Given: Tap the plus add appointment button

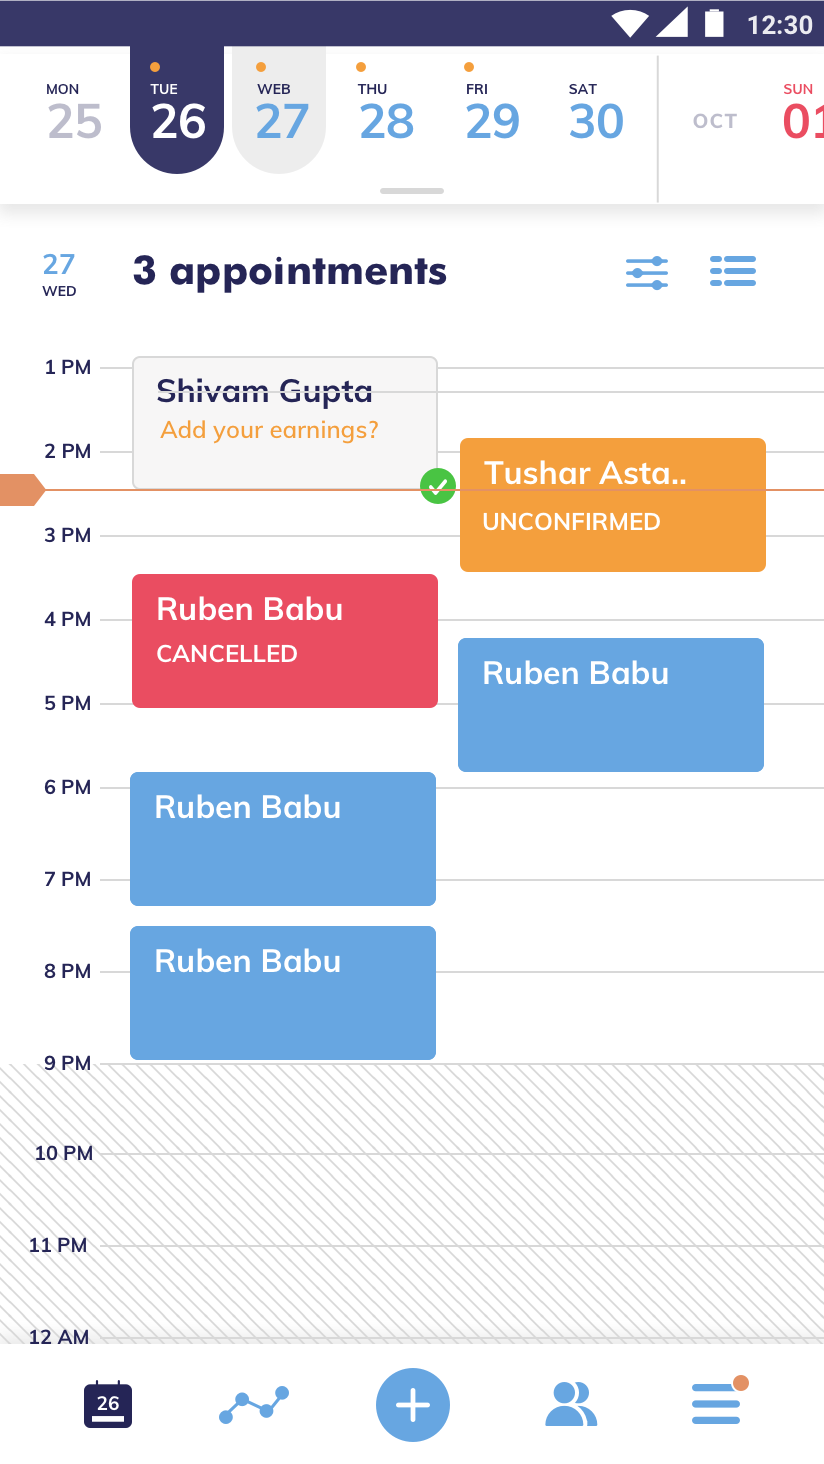Looking at the screenshot, I should (413, 1405).
